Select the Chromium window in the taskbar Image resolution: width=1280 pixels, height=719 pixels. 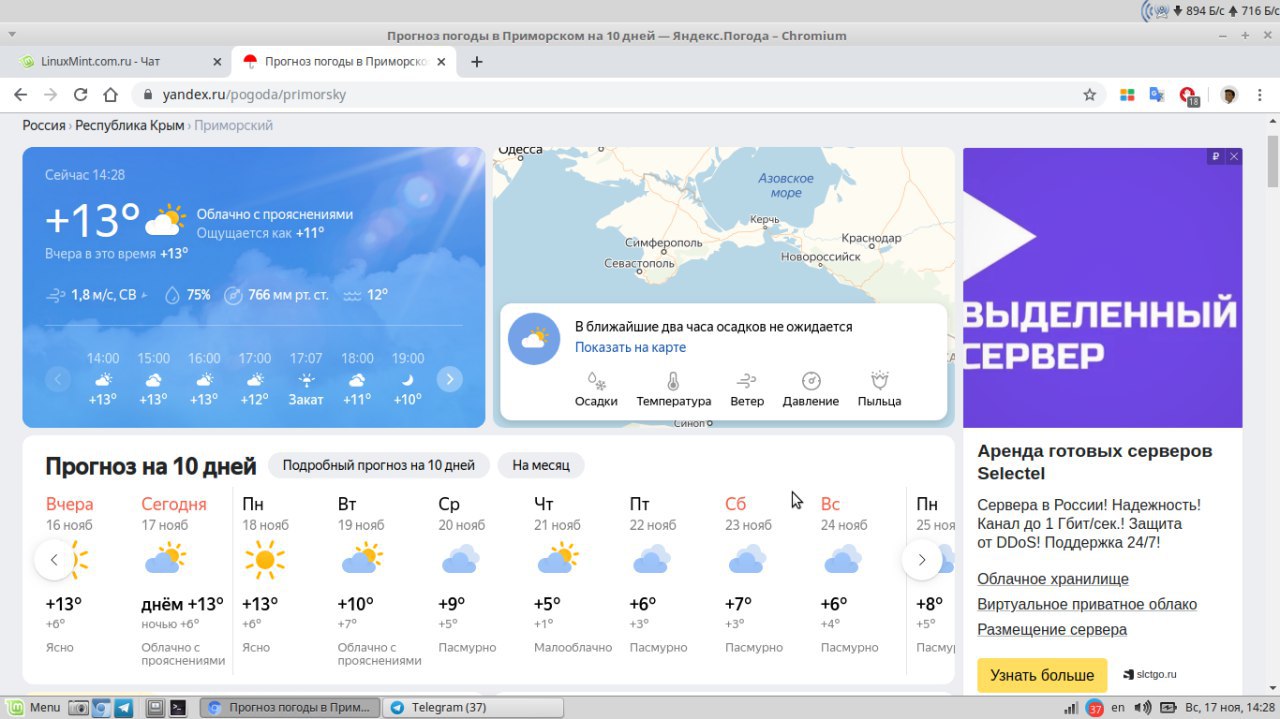point(290,707)
